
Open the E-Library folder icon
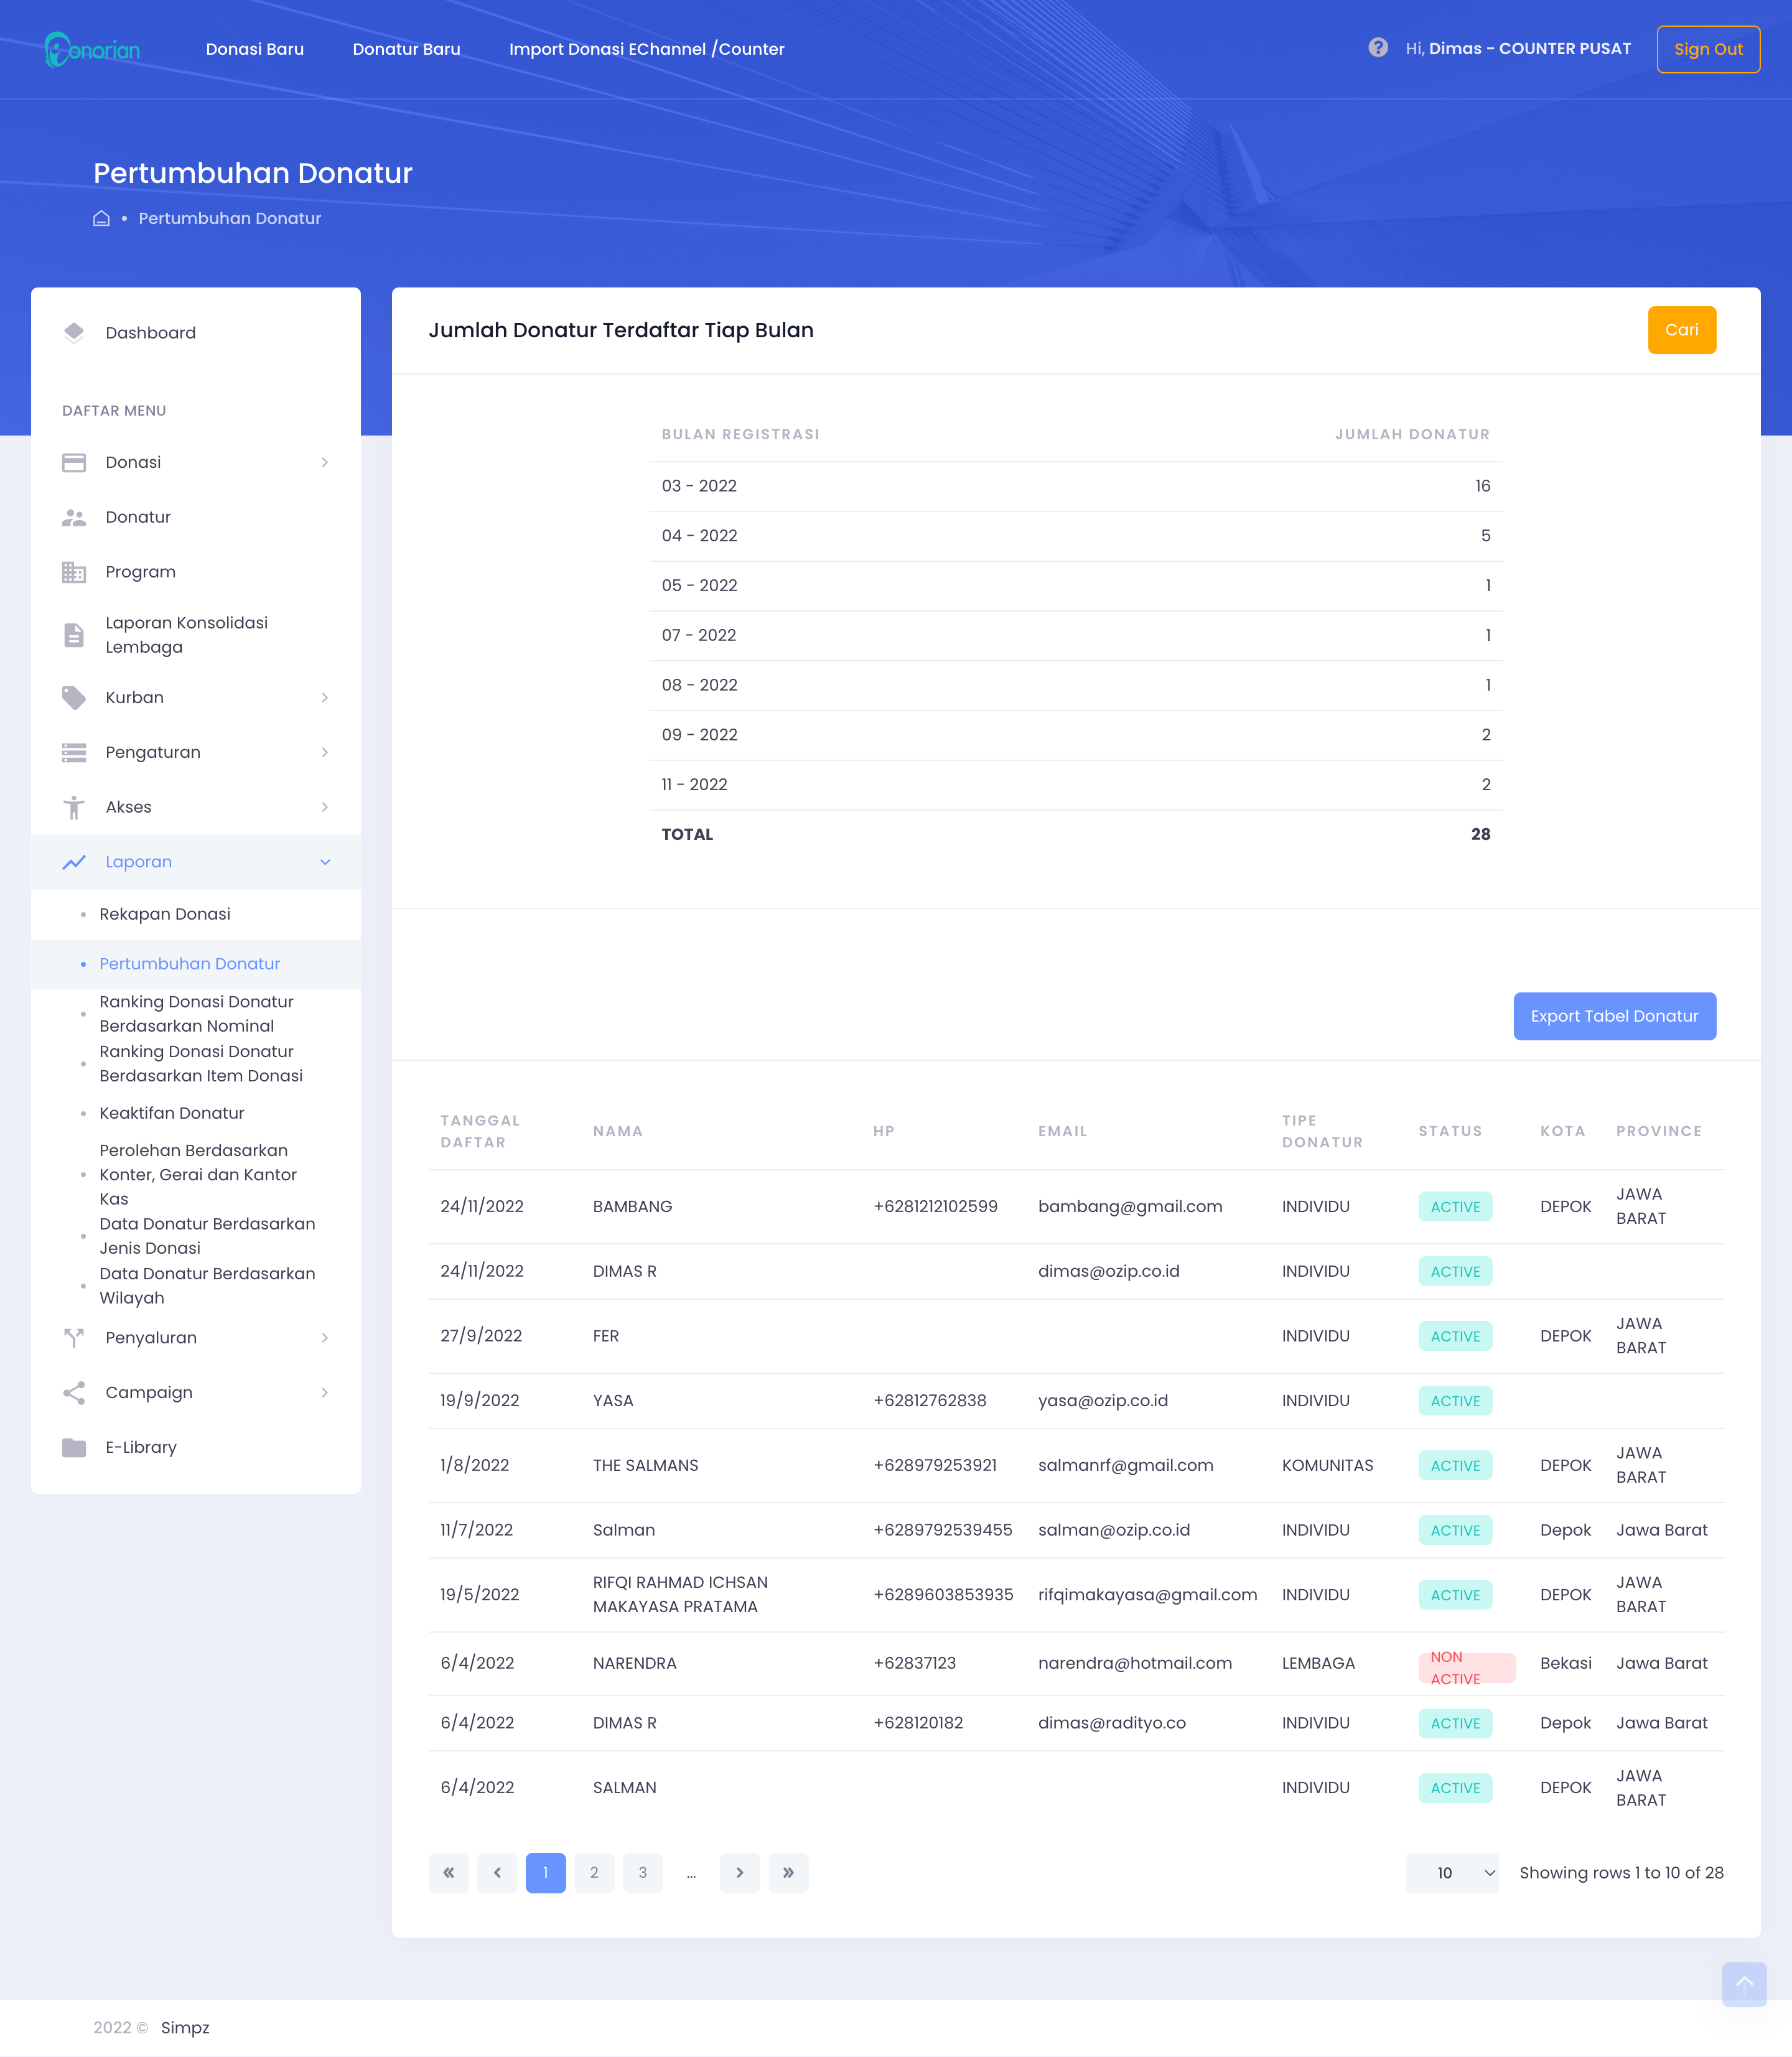74,1447
